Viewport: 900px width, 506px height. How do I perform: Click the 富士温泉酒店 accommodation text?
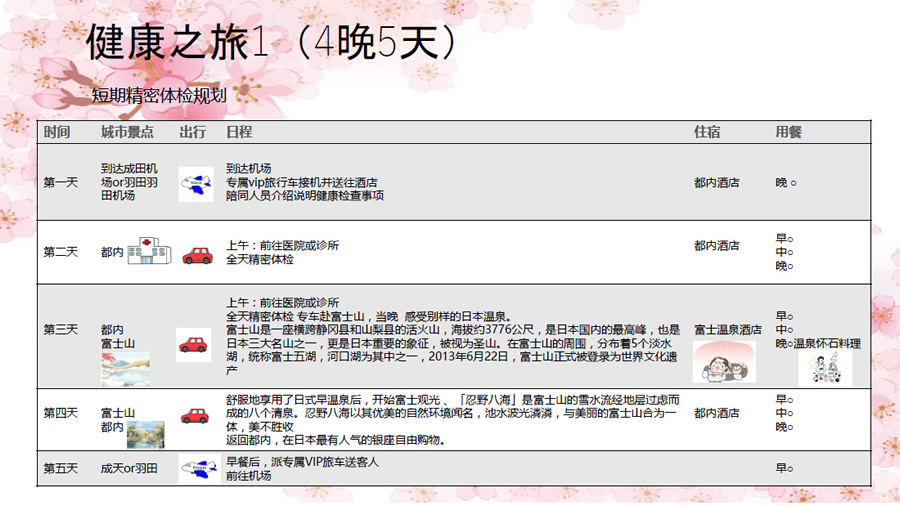pos(728,329)
